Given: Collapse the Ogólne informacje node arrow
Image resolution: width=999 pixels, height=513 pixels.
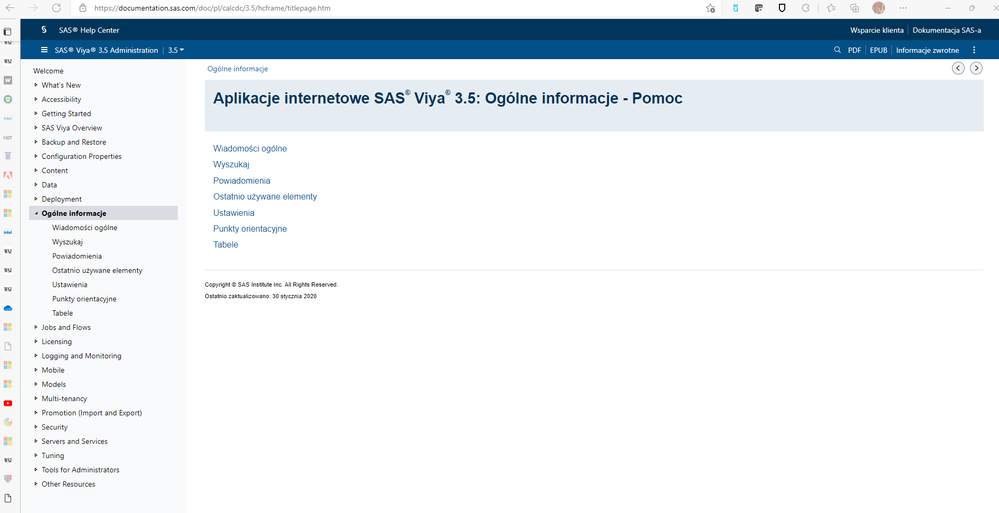Looking at the screenshot, I should pos(36,213).
